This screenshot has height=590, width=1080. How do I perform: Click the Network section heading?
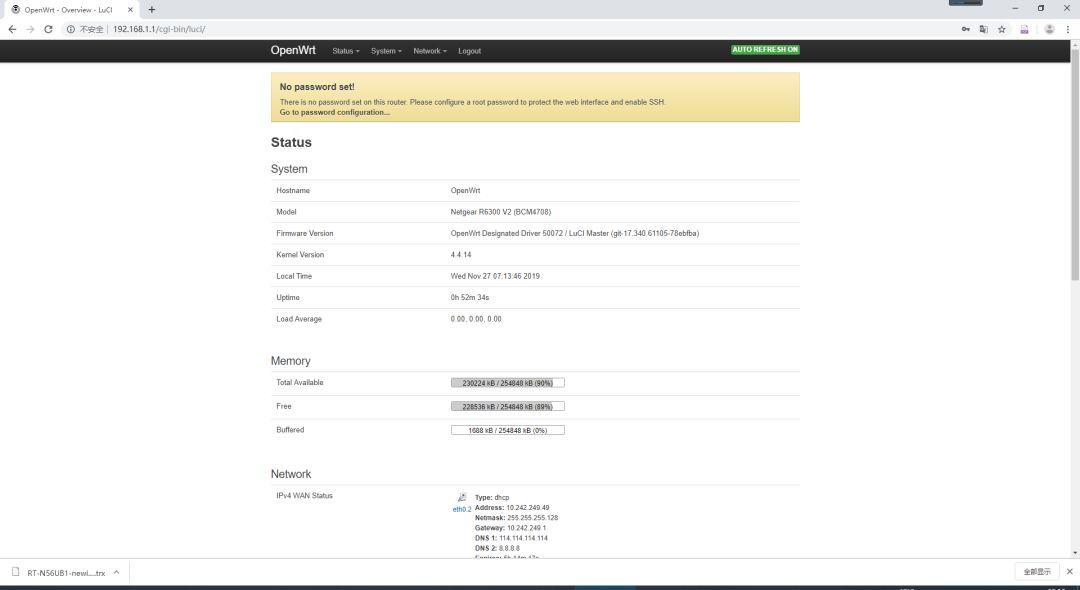[x=291, y=474]
